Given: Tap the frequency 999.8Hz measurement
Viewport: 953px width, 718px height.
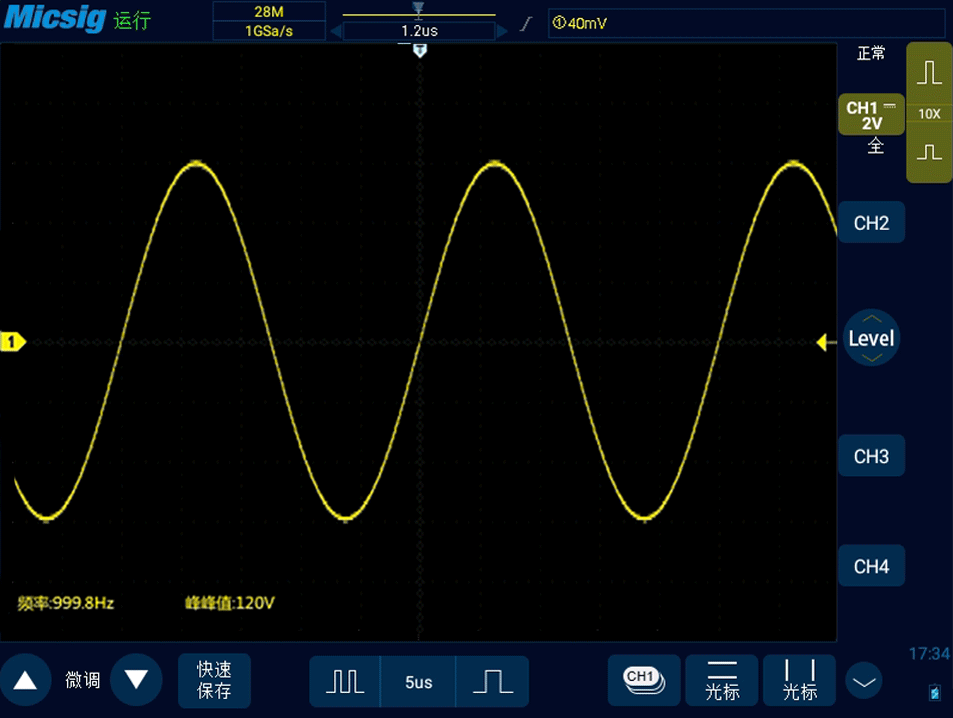Looking at the screenshot, I should [x=66, y=603].
